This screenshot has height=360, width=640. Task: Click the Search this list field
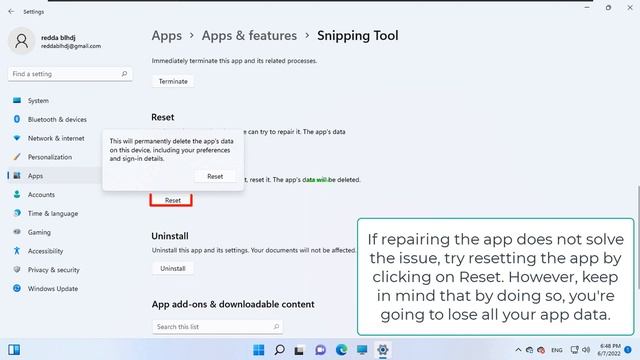[217, 327]
